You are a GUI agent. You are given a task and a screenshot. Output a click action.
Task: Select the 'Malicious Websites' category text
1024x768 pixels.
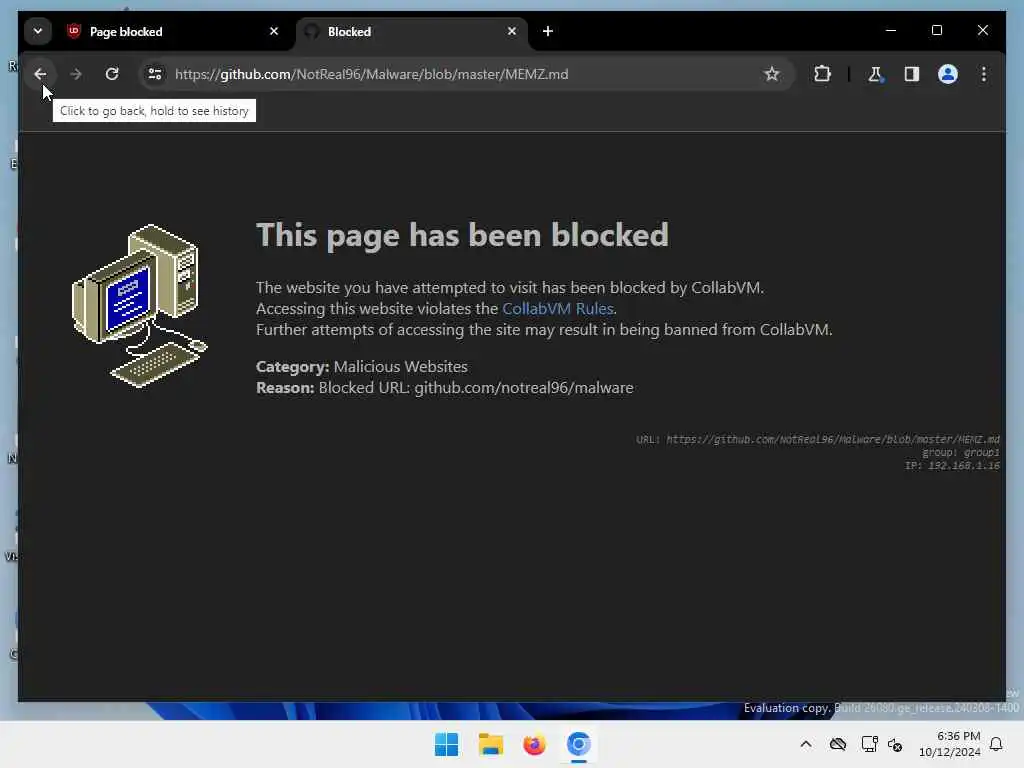pos(400,366)
